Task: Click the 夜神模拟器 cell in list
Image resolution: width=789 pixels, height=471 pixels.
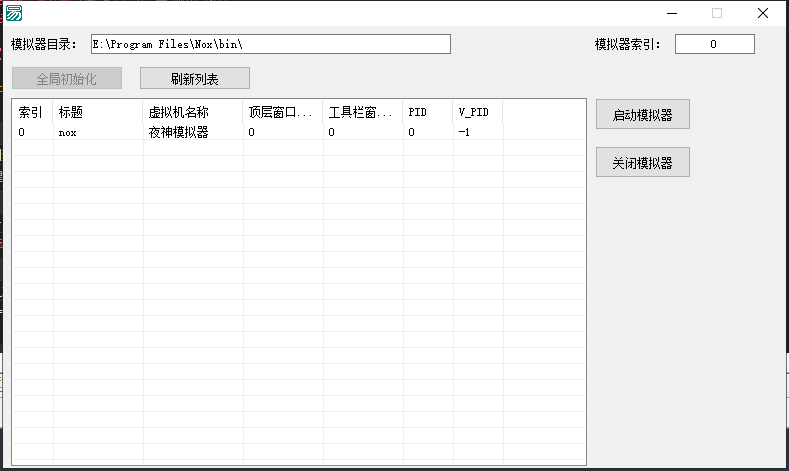Action: 178,132
